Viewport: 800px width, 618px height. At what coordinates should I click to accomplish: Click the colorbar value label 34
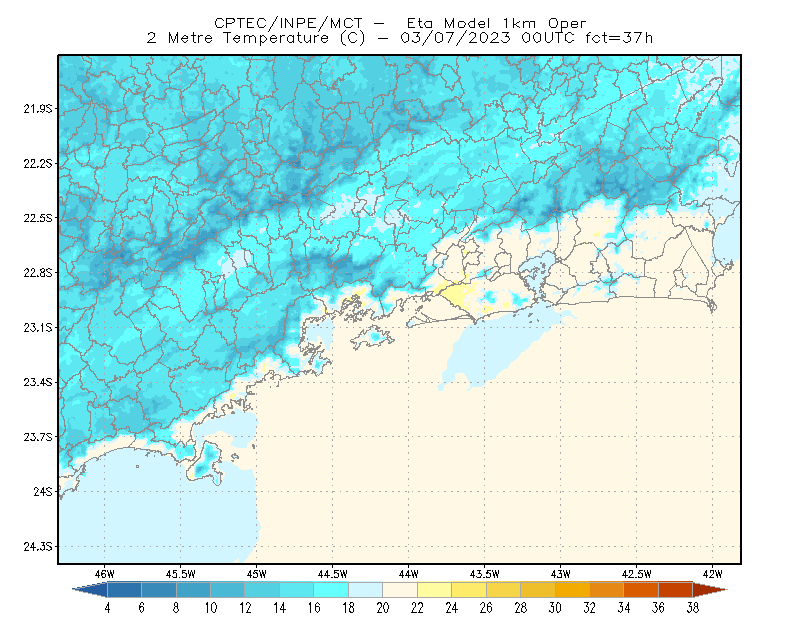pyautogui.click(x=624, y=608)
